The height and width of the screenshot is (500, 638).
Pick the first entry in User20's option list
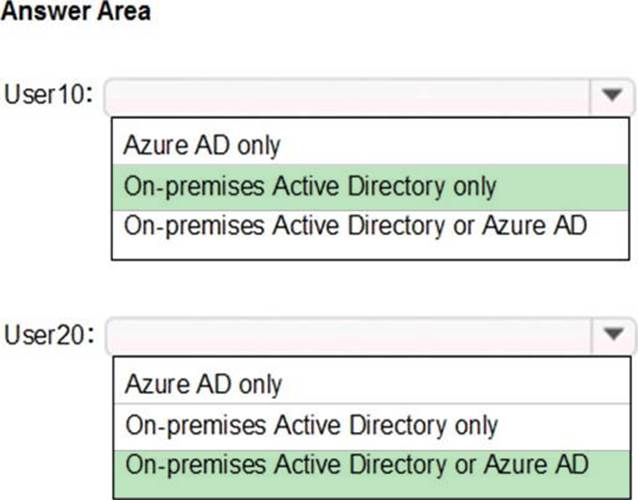(x=202, y=384)
